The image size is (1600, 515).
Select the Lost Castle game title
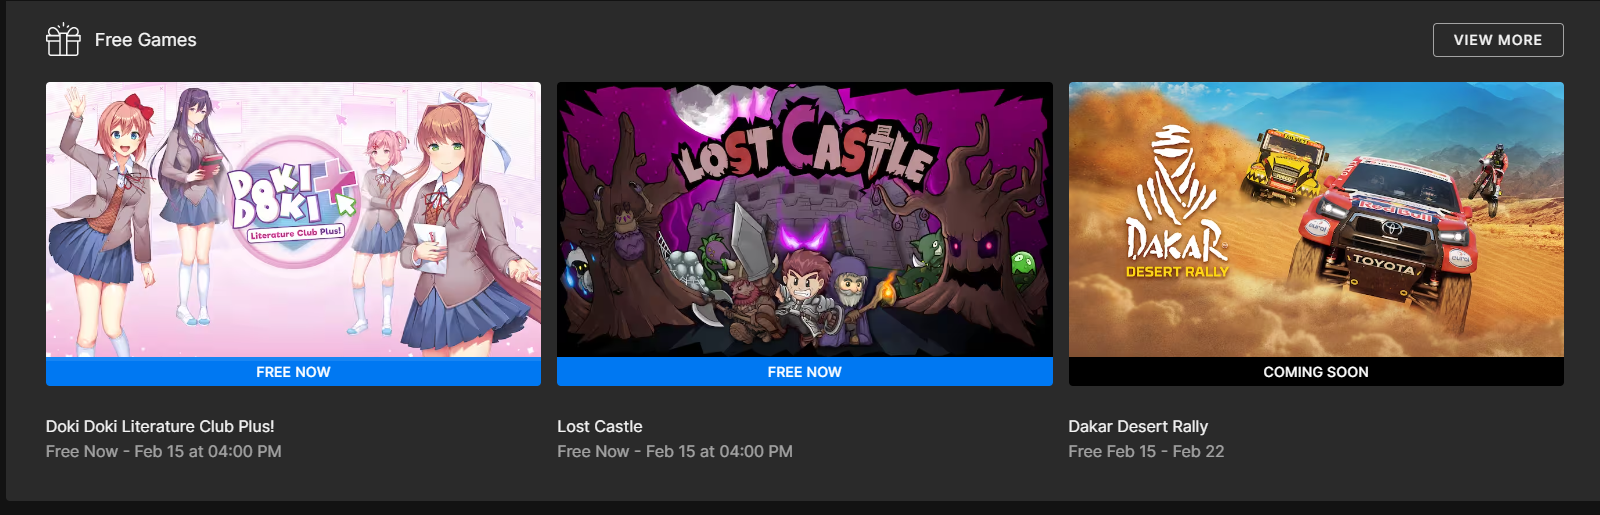(x=600, y=426)
